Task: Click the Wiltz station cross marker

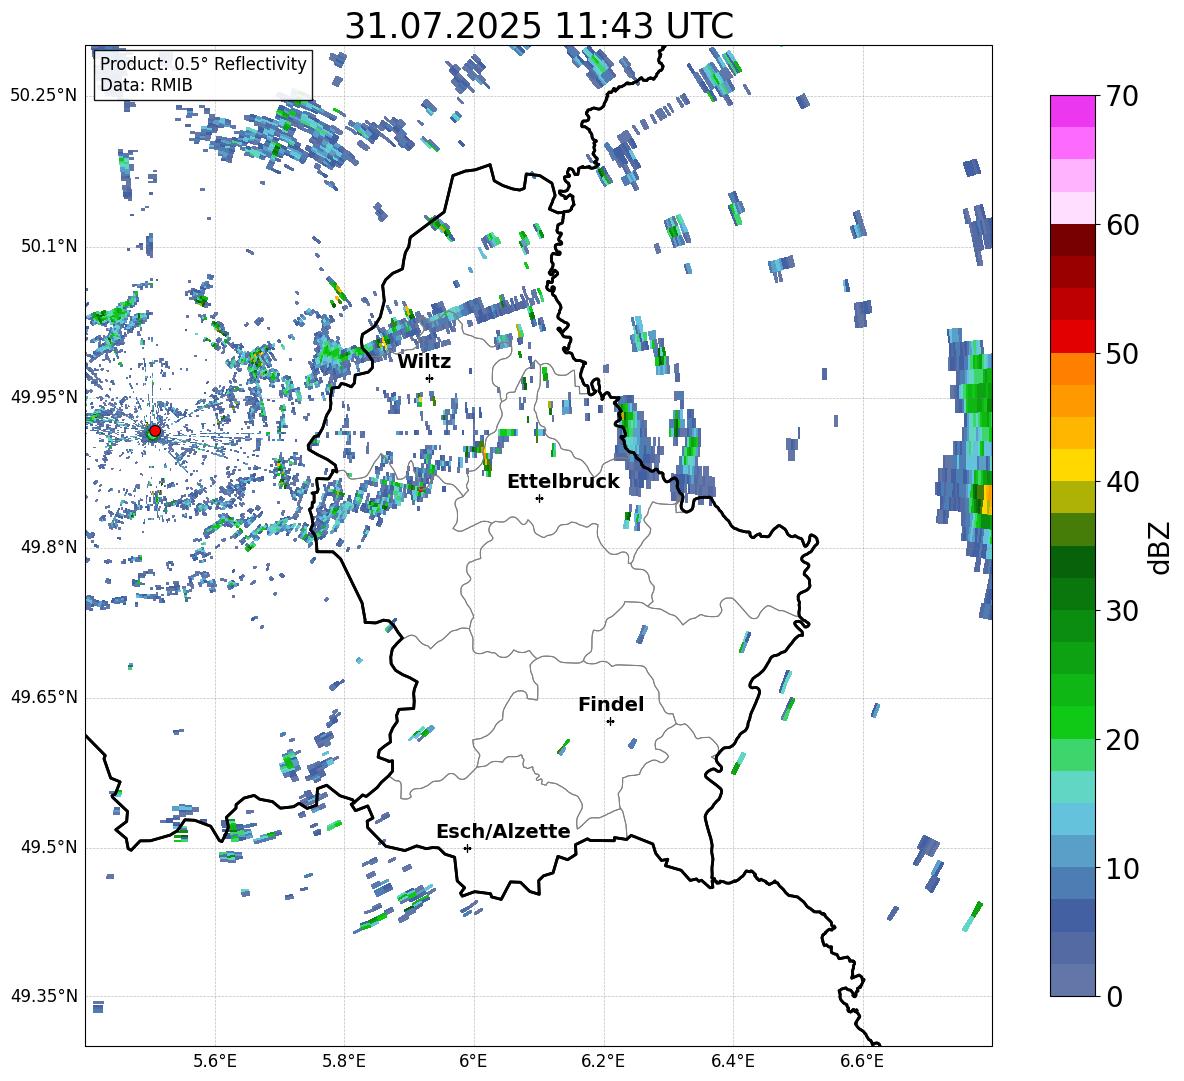Action: pos(429,378)
